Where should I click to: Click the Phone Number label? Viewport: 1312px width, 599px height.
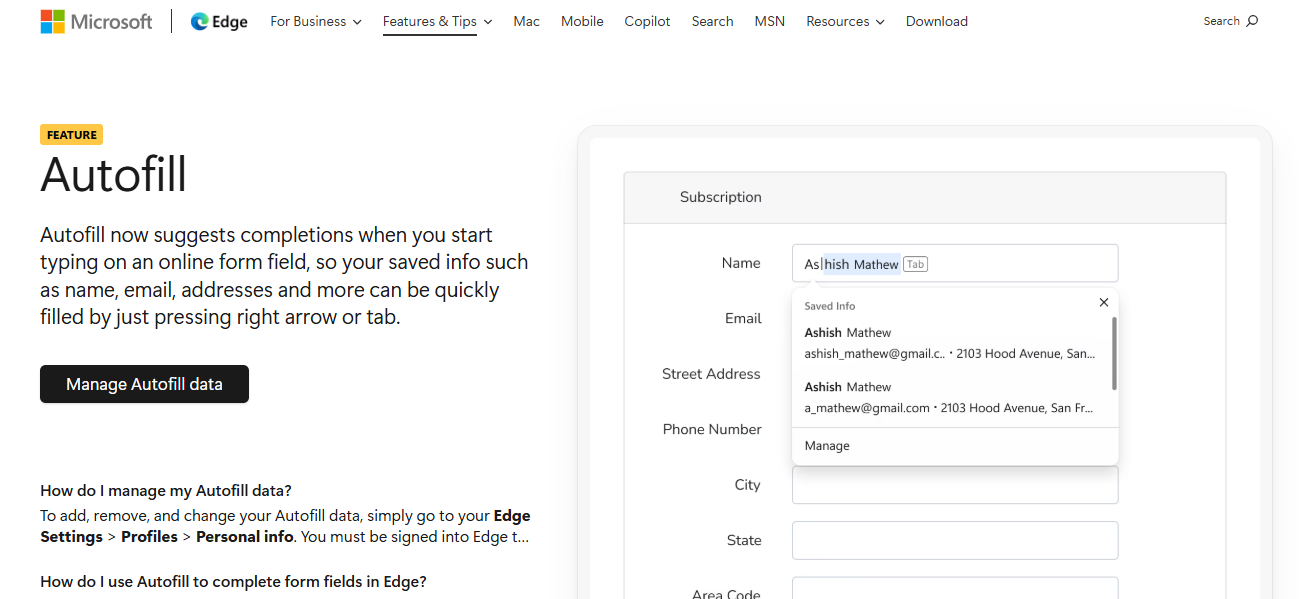click(712, 429)
